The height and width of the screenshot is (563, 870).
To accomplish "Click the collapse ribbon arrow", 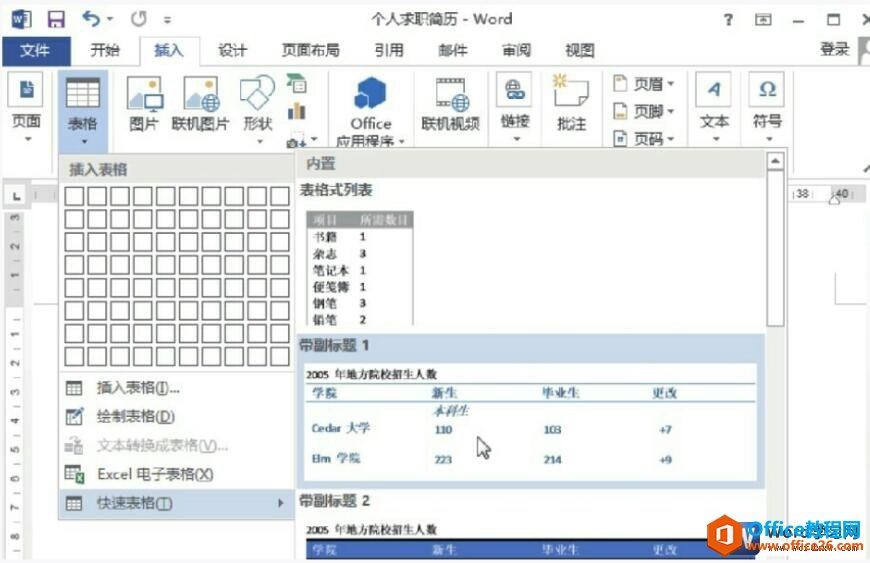I will point(866,168).
